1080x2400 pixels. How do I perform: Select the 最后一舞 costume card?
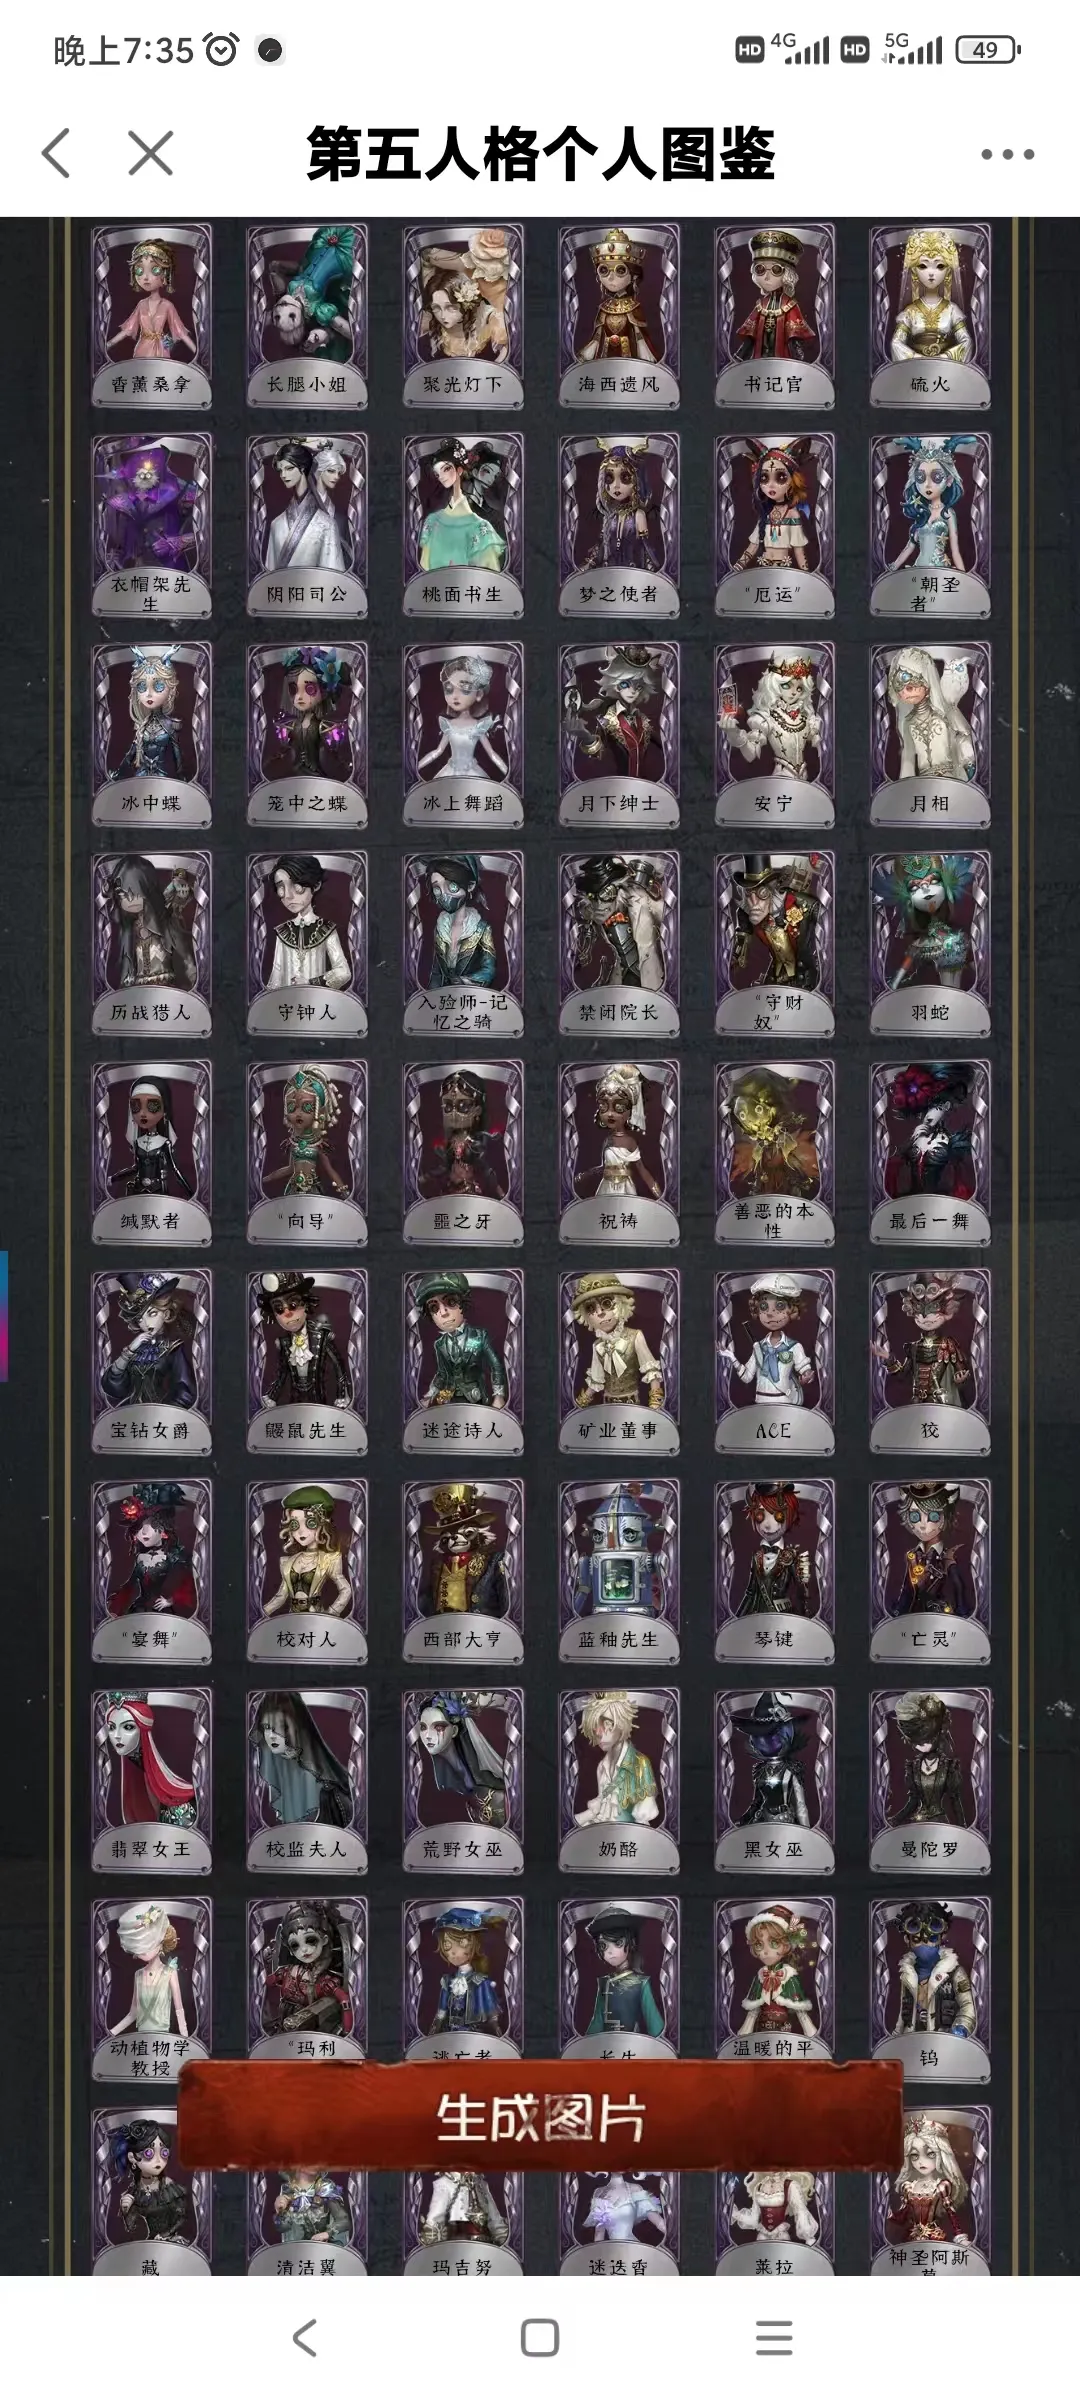[930, 1153]
